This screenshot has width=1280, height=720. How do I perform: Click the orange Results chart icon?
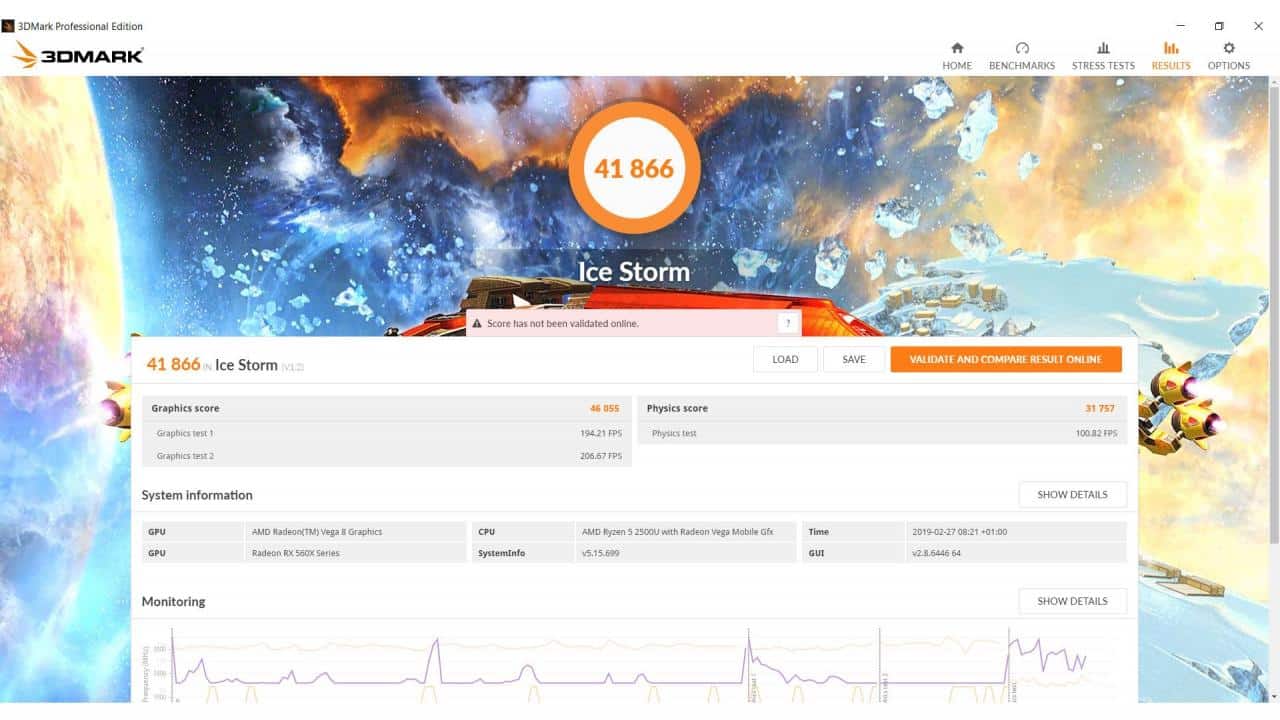[1170, 48]
